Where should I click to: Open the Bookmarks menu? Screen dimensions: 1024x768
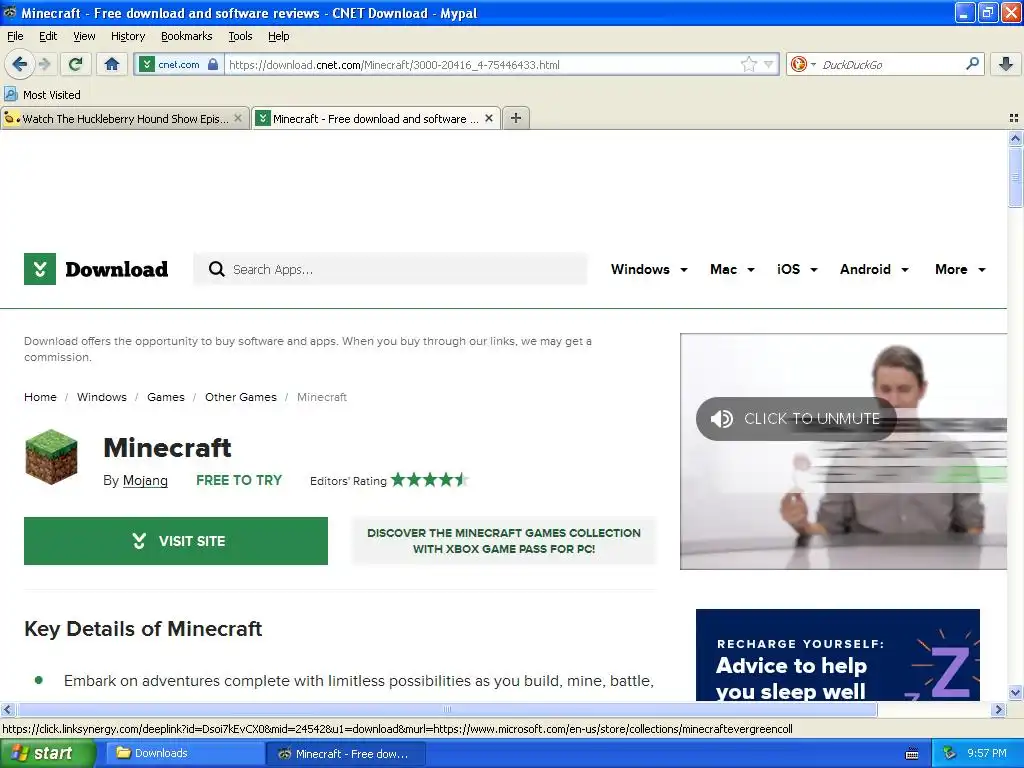tap(187, 36)
